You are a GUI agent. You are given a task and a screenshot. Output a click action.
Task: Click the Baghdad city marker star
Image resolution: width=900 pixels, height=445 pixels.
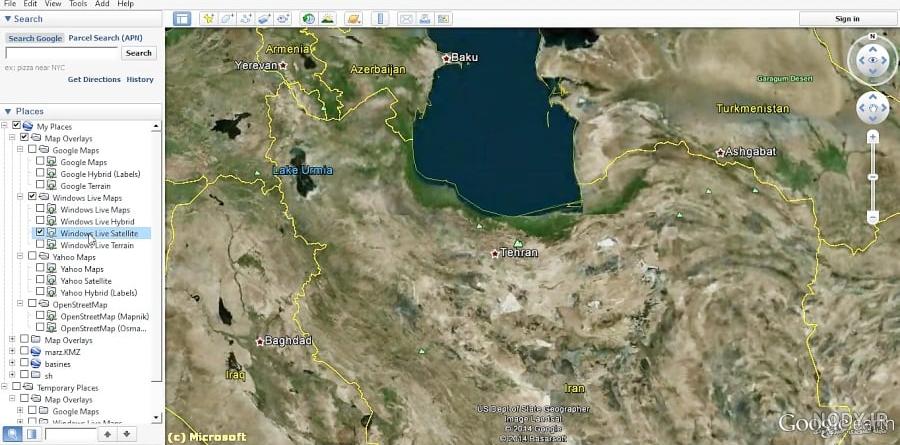(x=259, y=341)
